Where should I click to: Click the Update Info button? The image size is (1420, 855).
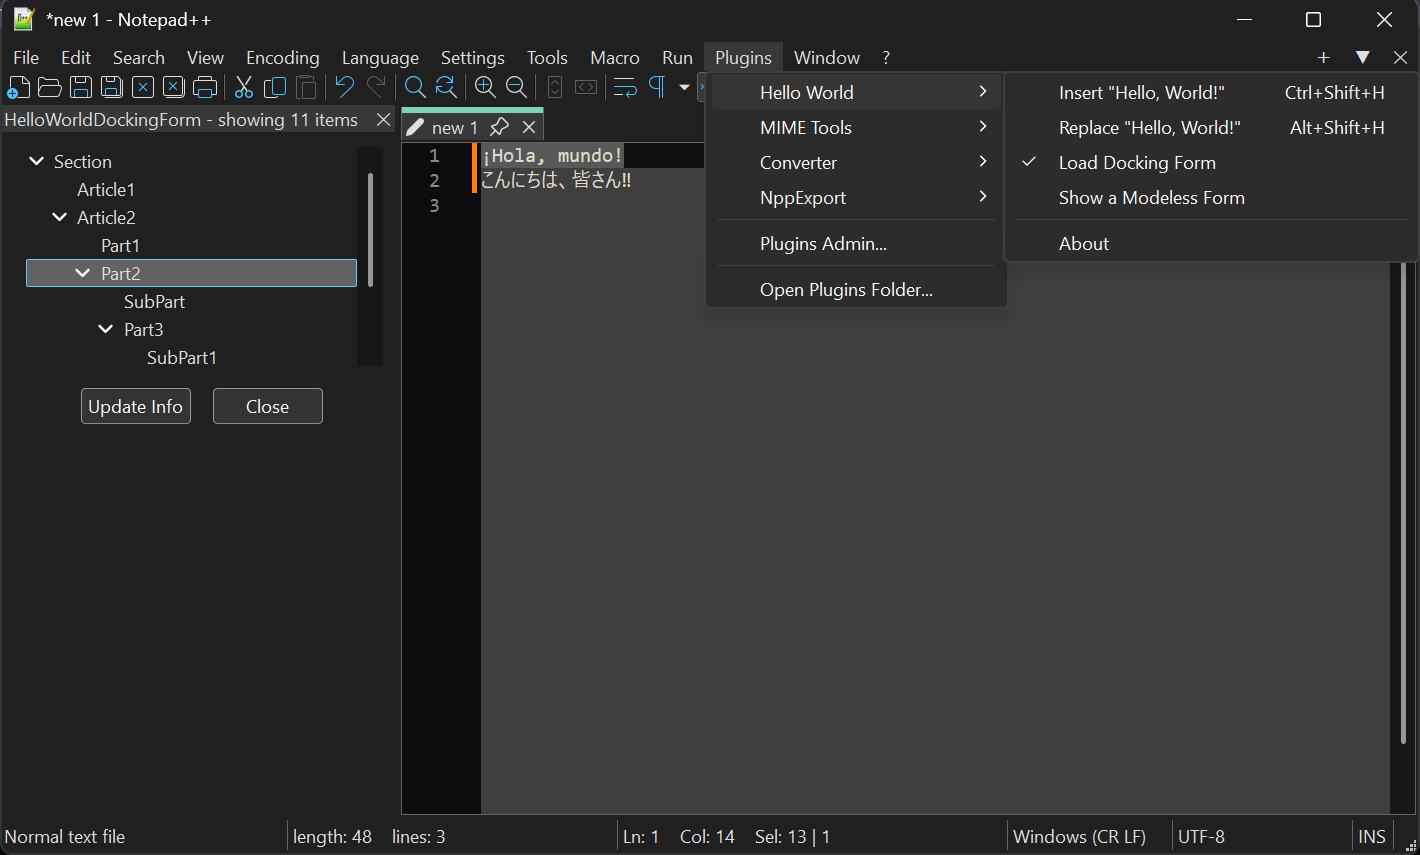(x=136, y=406)
